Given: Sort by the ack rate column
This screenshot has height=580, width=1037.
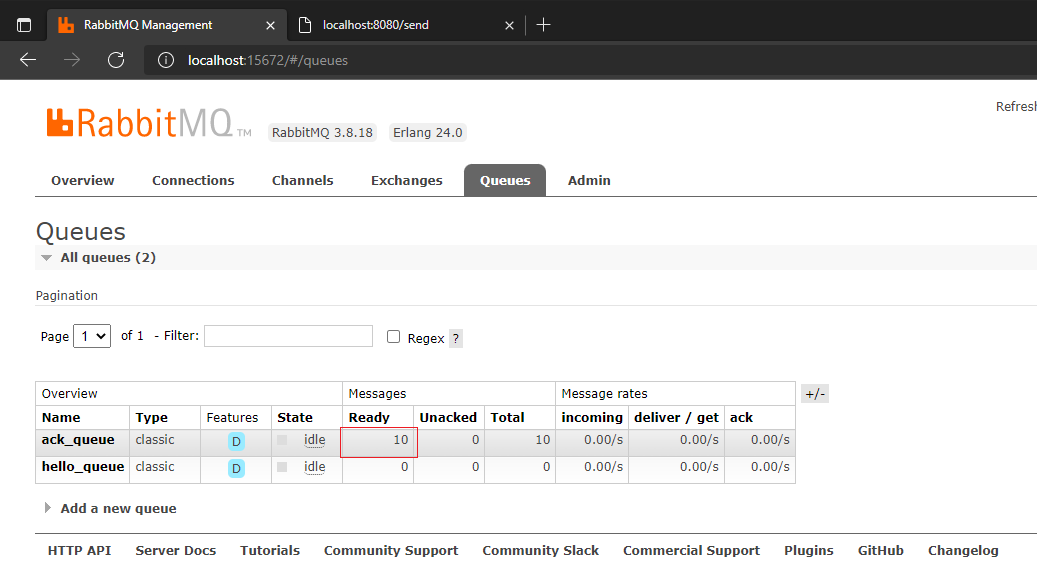Looking at the screenshot, I should click(x=741, y=418).
